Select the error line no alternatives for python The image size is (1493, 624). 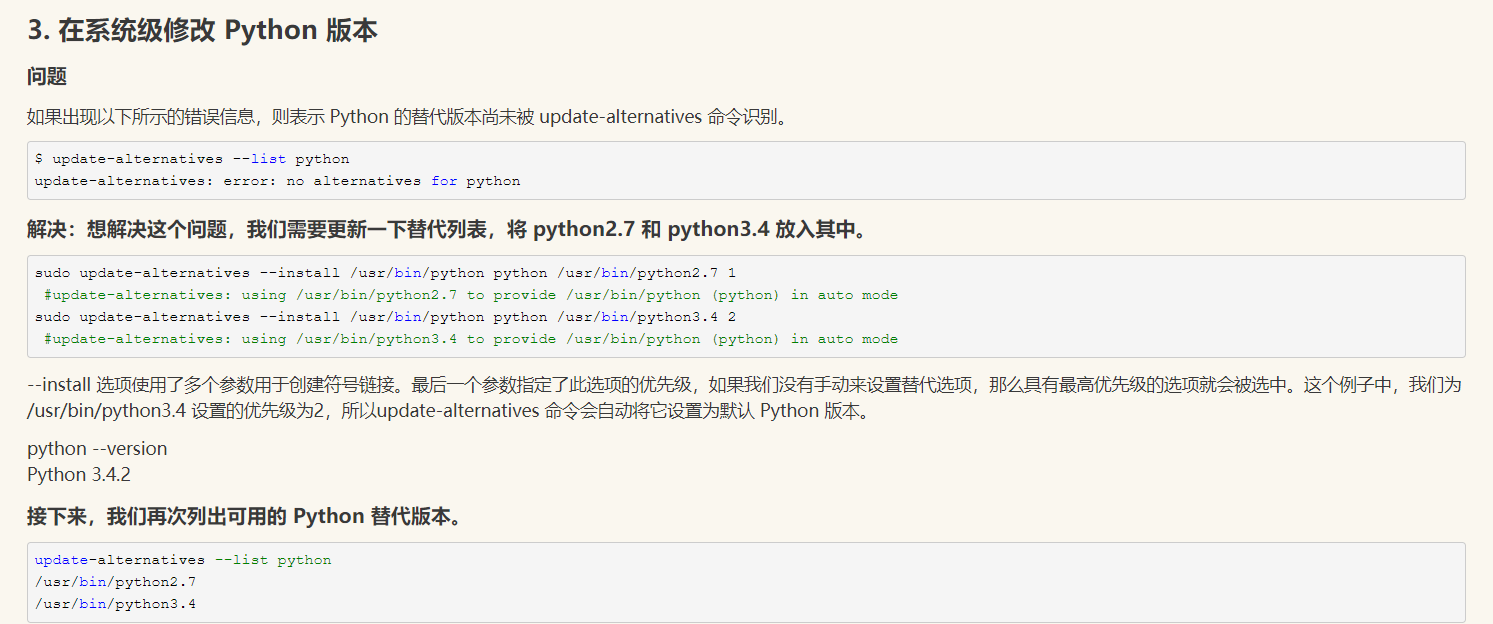click(278, 180)
